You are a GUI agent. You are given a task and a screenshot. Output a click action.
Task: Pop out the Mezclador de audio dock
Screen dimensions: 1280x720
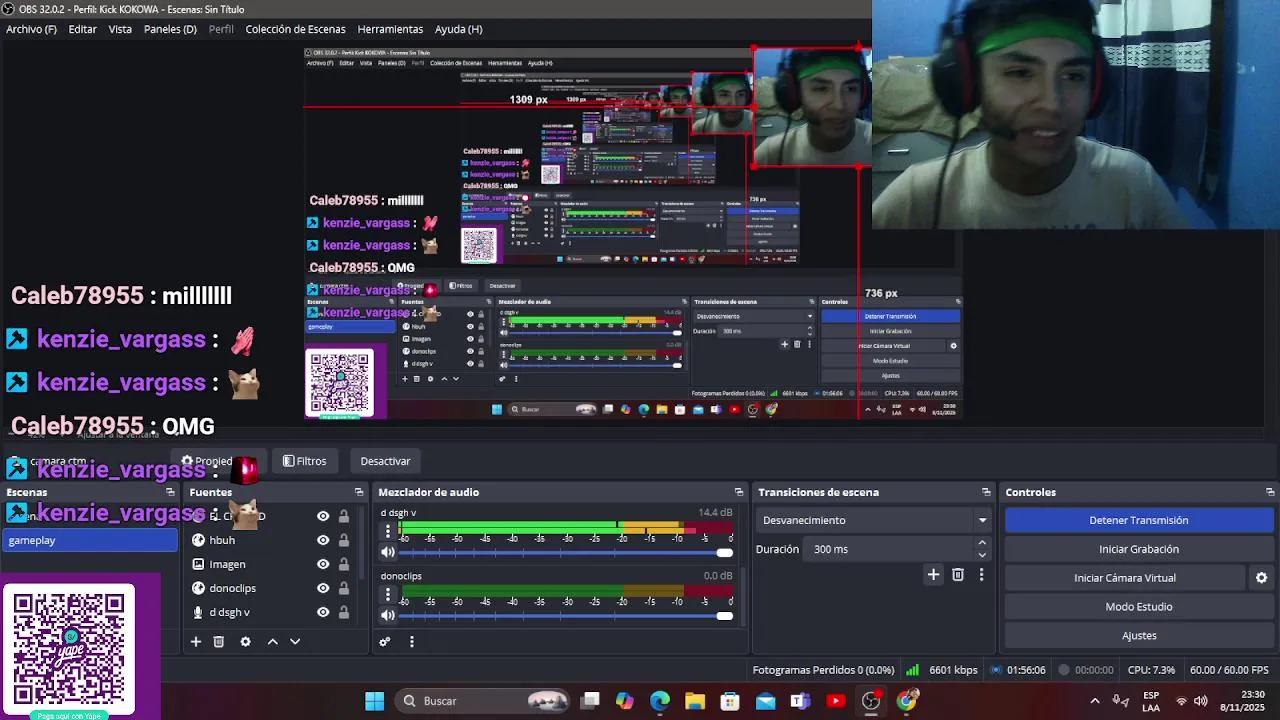pyautogui.click(x=739, y=492)
